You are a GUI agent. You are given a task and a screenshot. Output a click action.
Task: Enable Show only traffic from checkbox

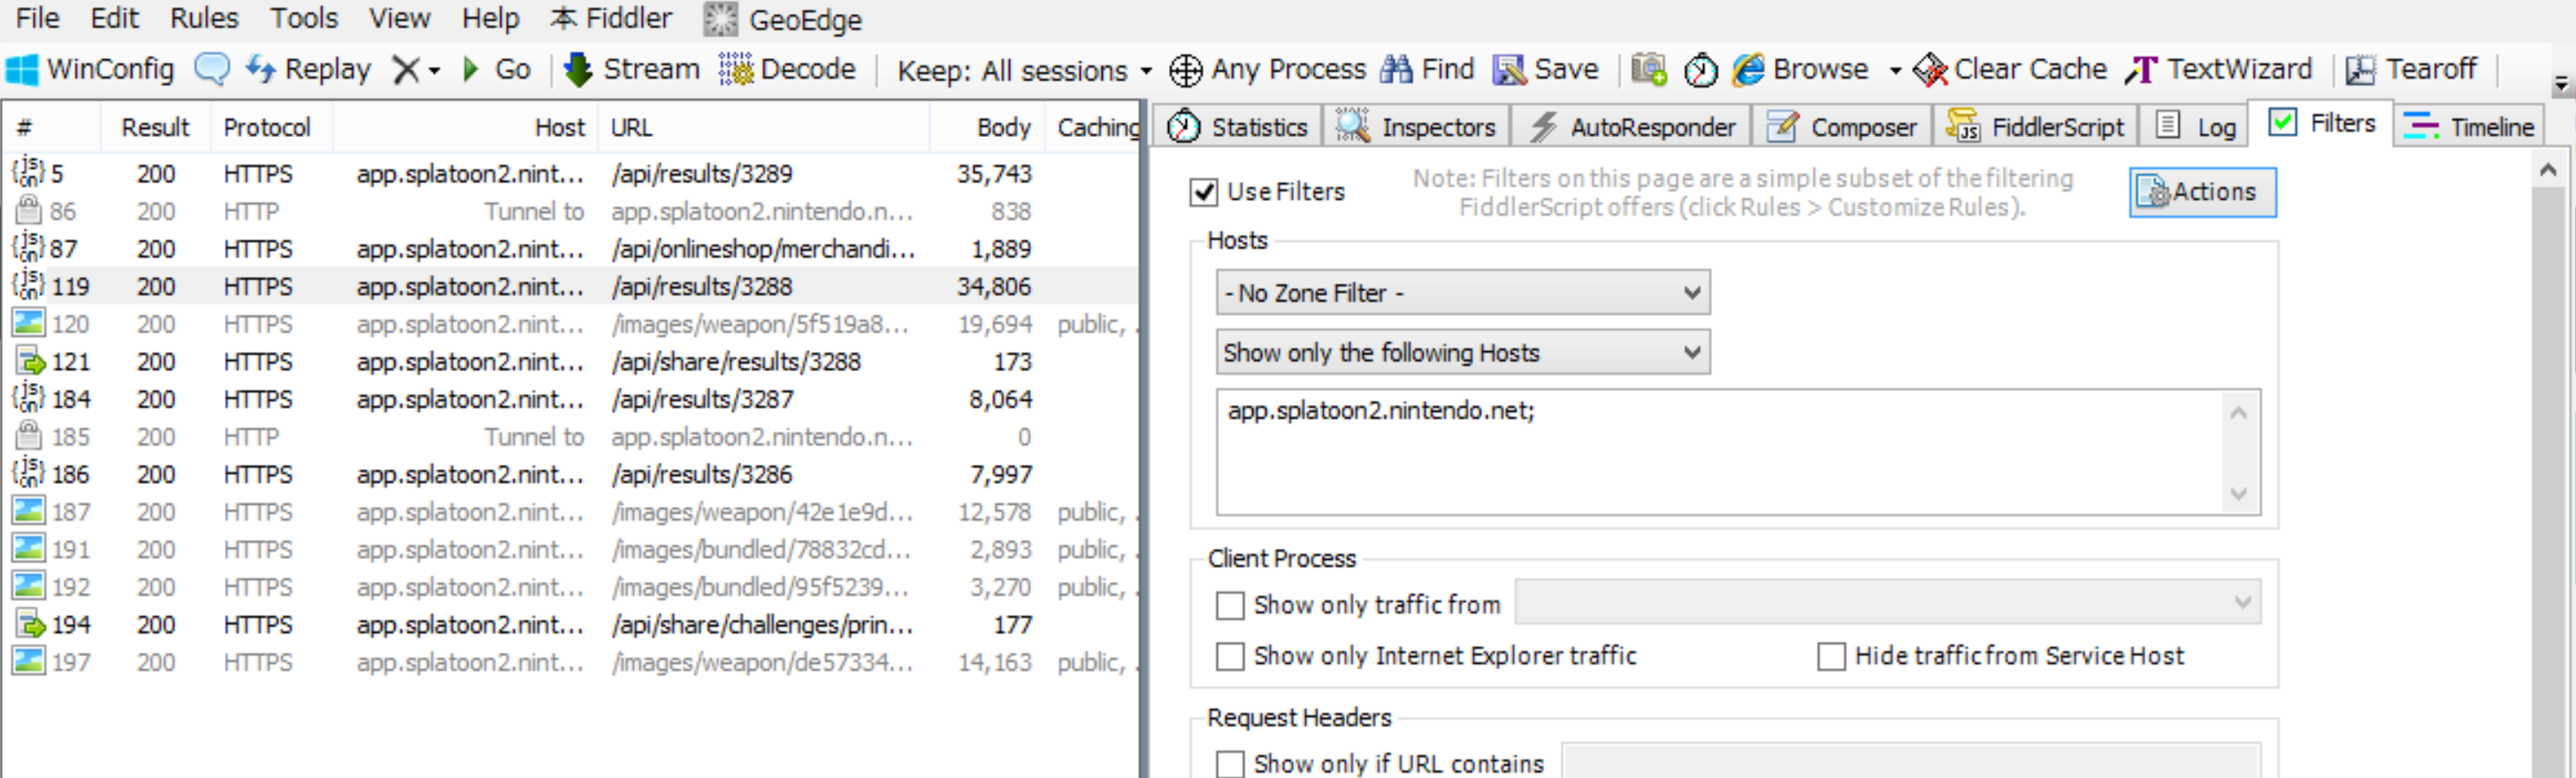tap(1230, 606)
